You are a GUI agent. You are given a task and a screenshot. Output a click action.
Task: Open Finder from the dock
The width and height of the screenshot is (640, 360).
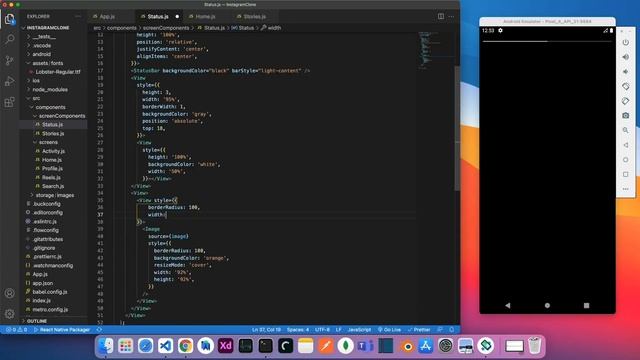tap(105, 346)
